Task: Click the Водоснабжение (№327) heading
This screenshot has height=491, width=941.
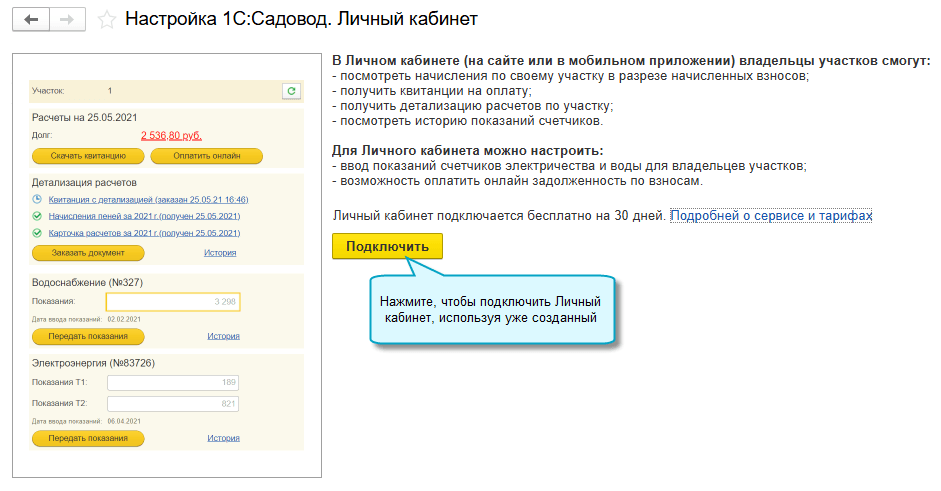Action: (88, 282)
